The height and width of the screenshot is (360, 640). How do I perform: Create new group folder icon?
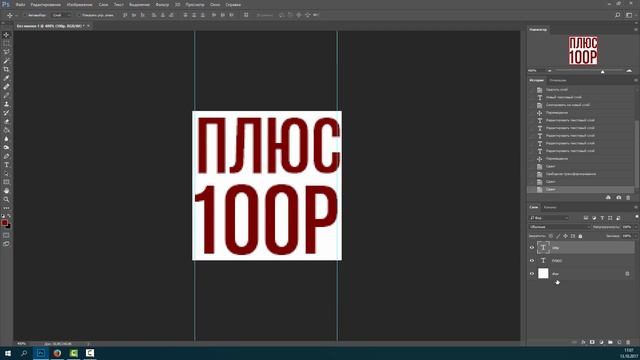coord(610,342)
